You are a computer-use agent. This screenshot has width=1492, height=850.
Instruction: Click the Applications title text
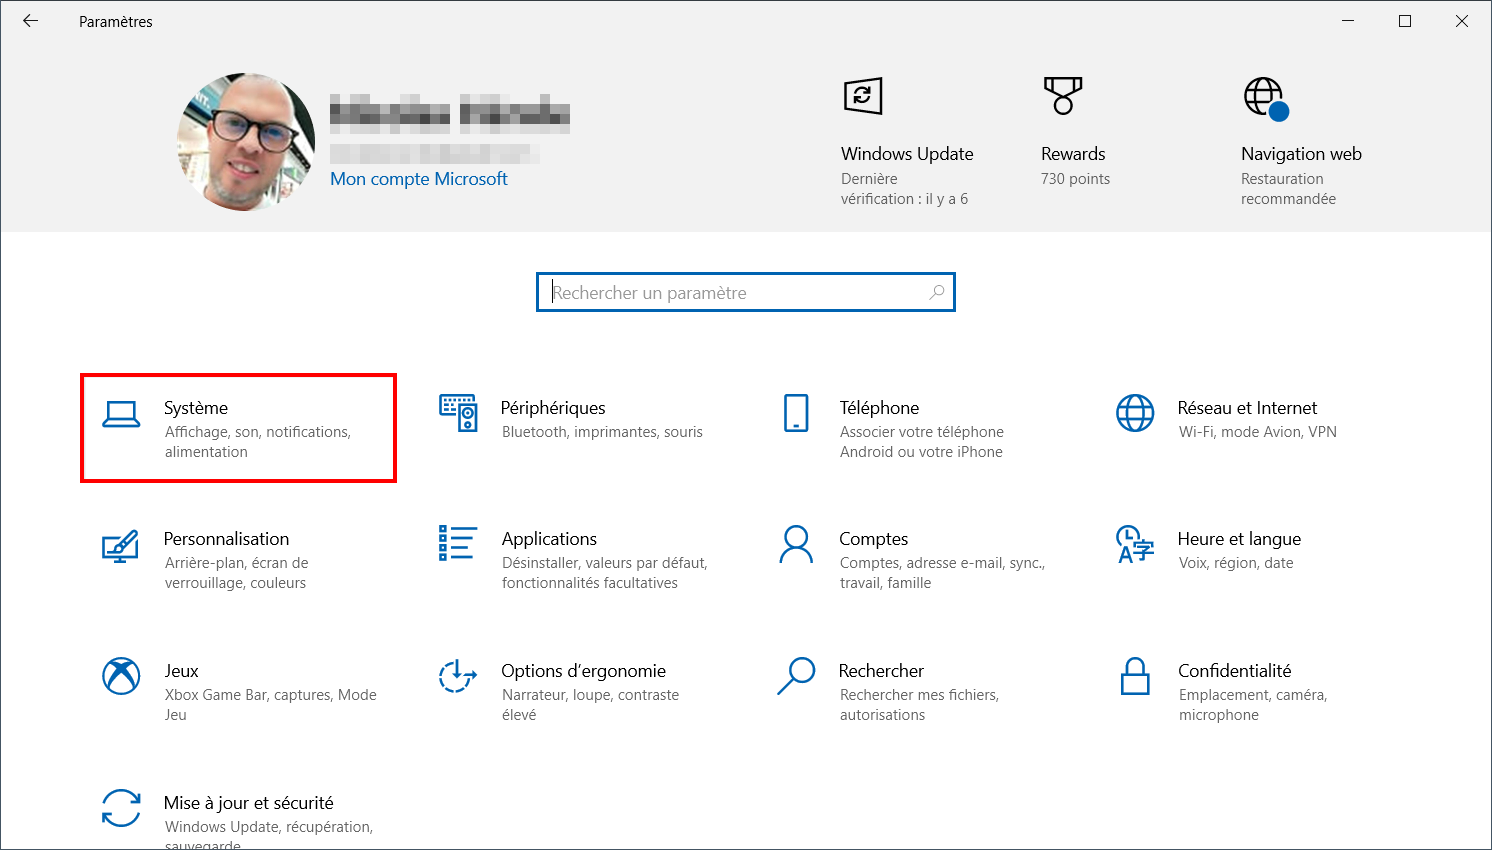click(x=549, y=539)
